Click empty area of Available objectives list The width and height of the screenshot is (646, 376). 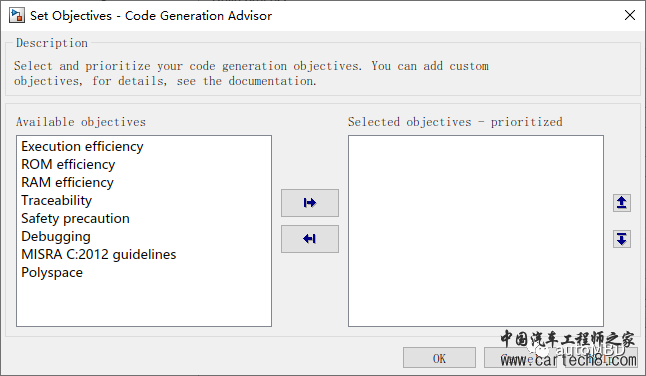144,304
